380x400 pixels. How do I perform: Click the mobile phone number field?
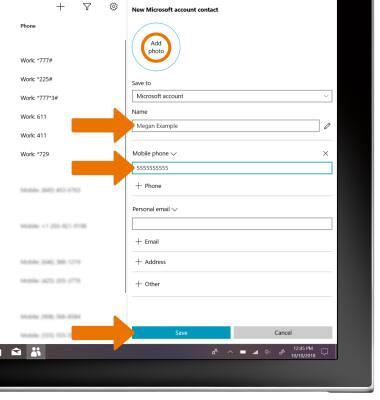point(232,168)
